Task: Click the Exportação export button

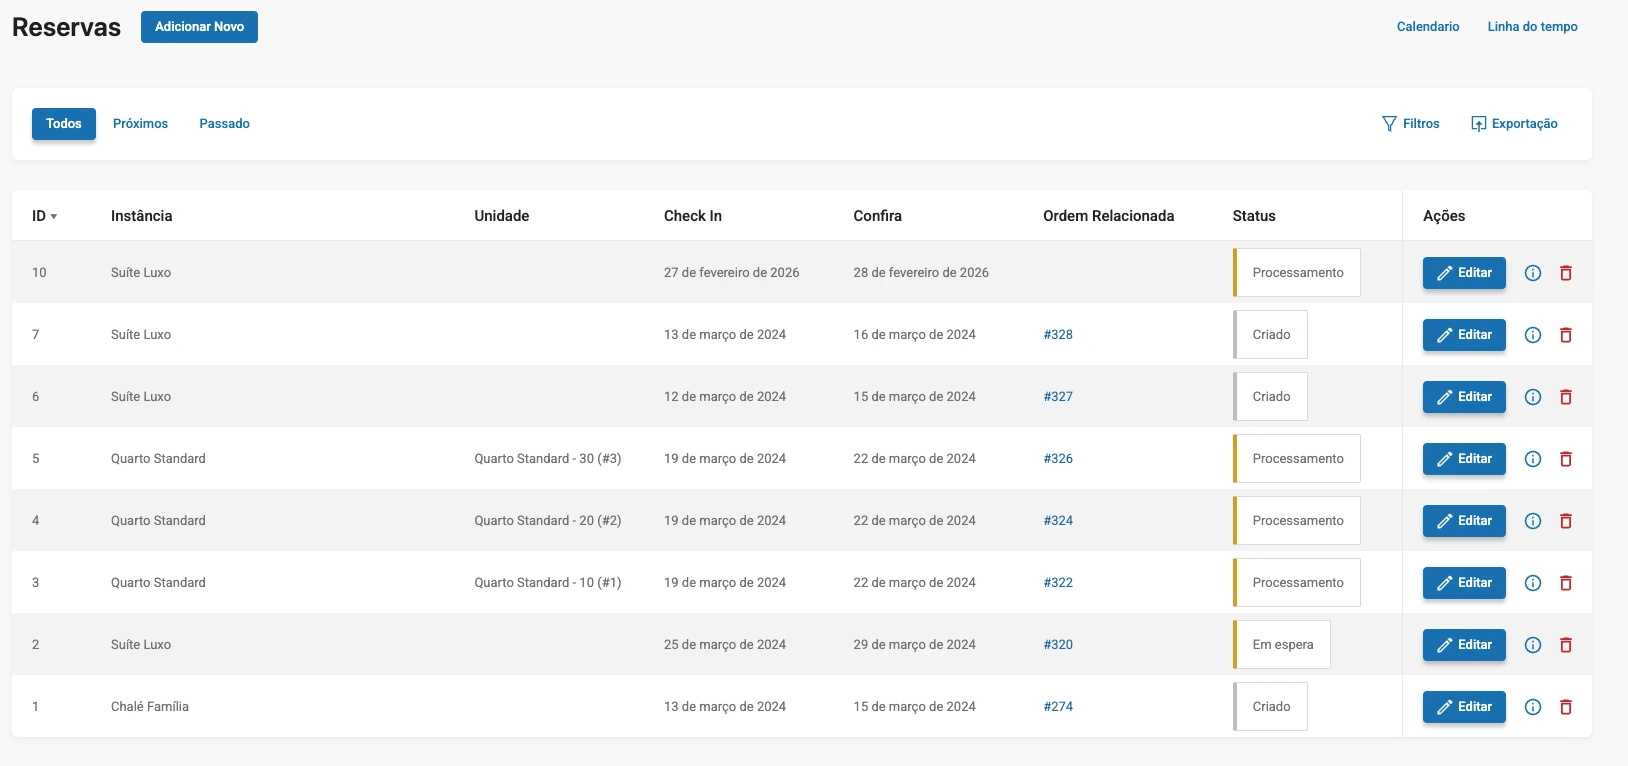Action: (1514, 124)
